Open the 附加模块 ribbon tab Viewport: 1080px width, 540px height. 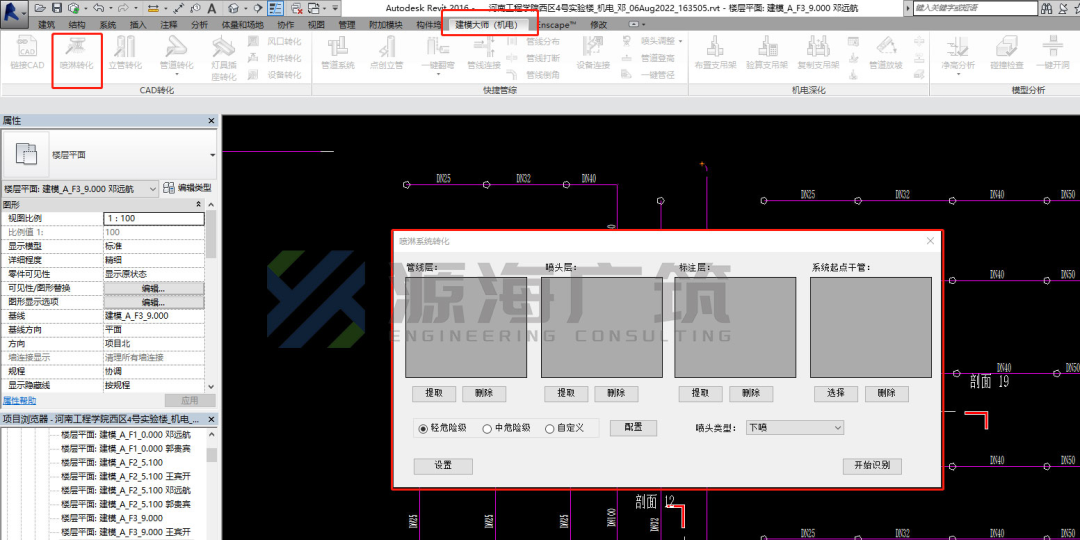tap(386, 25)
